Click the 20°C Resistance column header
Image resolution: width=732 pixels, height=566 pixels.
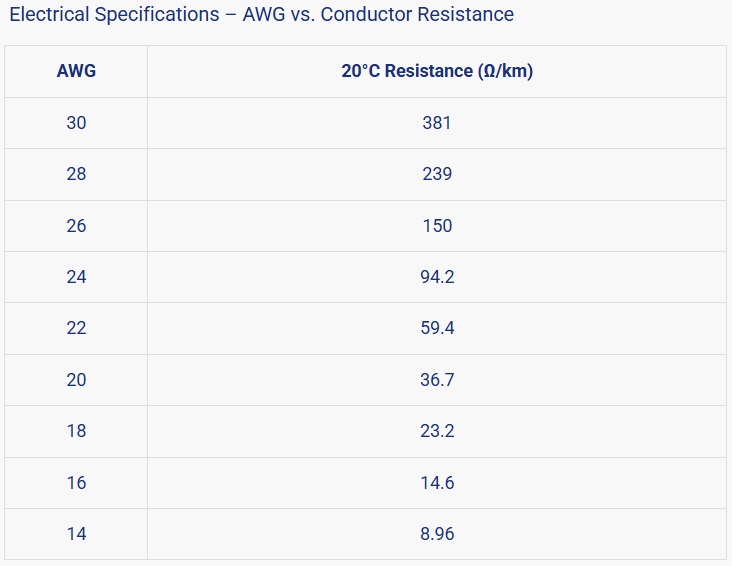click(x=437, y=72)
